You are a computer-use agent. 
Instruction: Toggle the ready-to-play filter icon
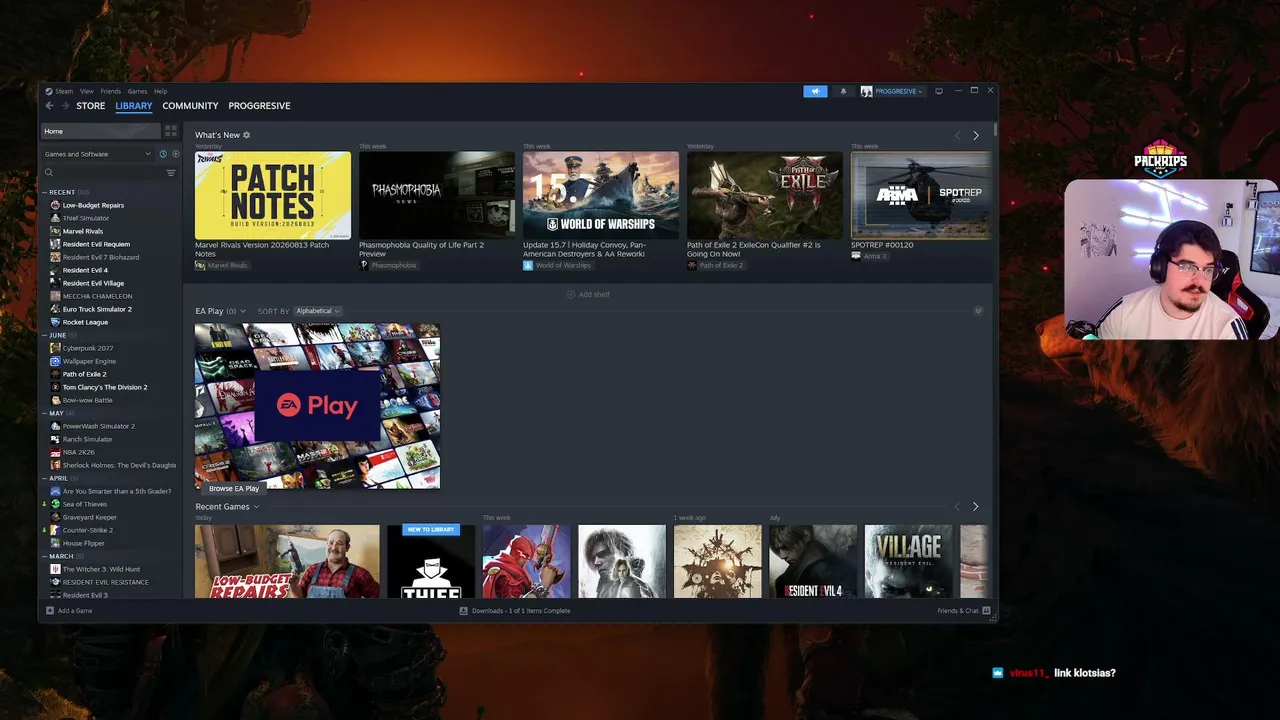click(x=175, y=154)
